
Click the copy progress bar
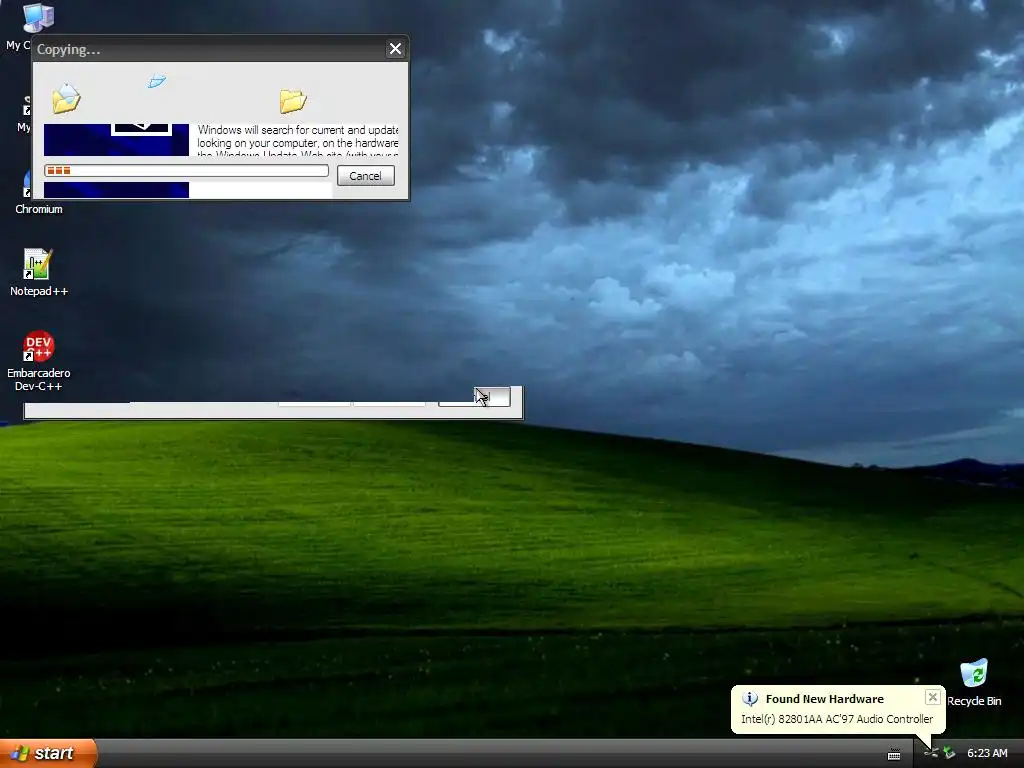click(186, 170)
